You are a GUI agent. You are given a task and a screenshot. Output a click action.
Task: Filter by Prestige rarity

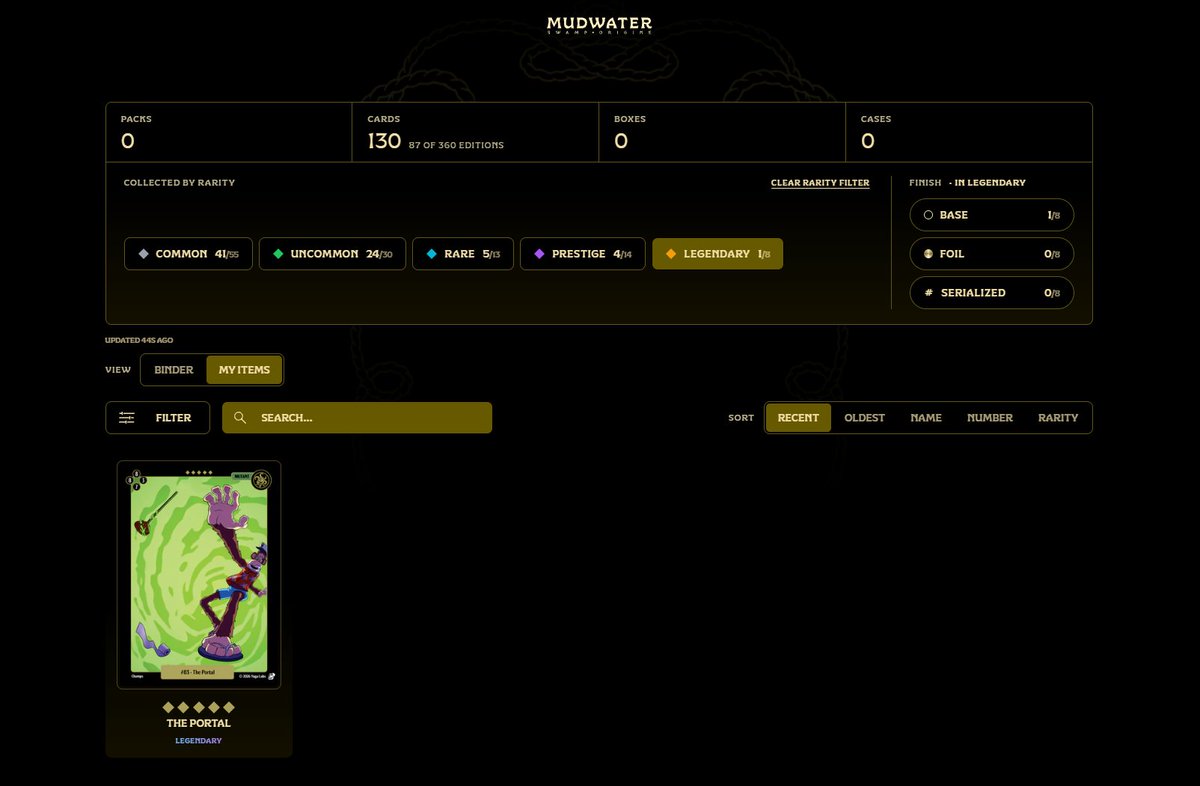click(x=582, y=254)
